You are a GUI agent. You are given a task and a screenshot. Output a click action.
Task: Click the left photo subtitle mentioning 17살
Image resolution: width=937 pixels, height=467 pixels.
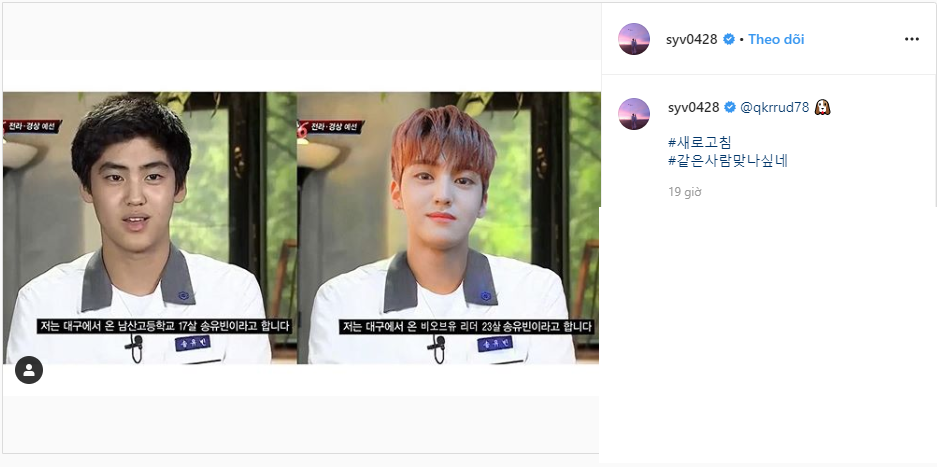(164, 326)
